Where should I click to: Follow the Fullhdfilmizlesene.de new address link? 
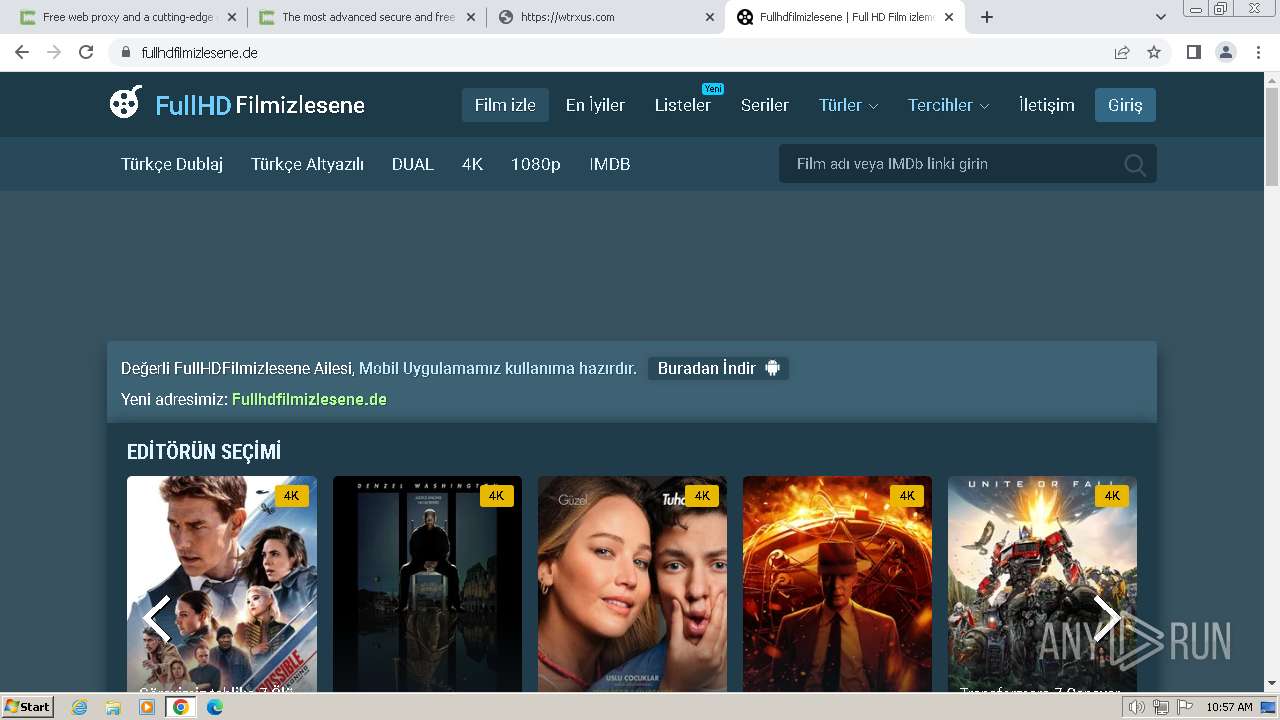(309, 399)
